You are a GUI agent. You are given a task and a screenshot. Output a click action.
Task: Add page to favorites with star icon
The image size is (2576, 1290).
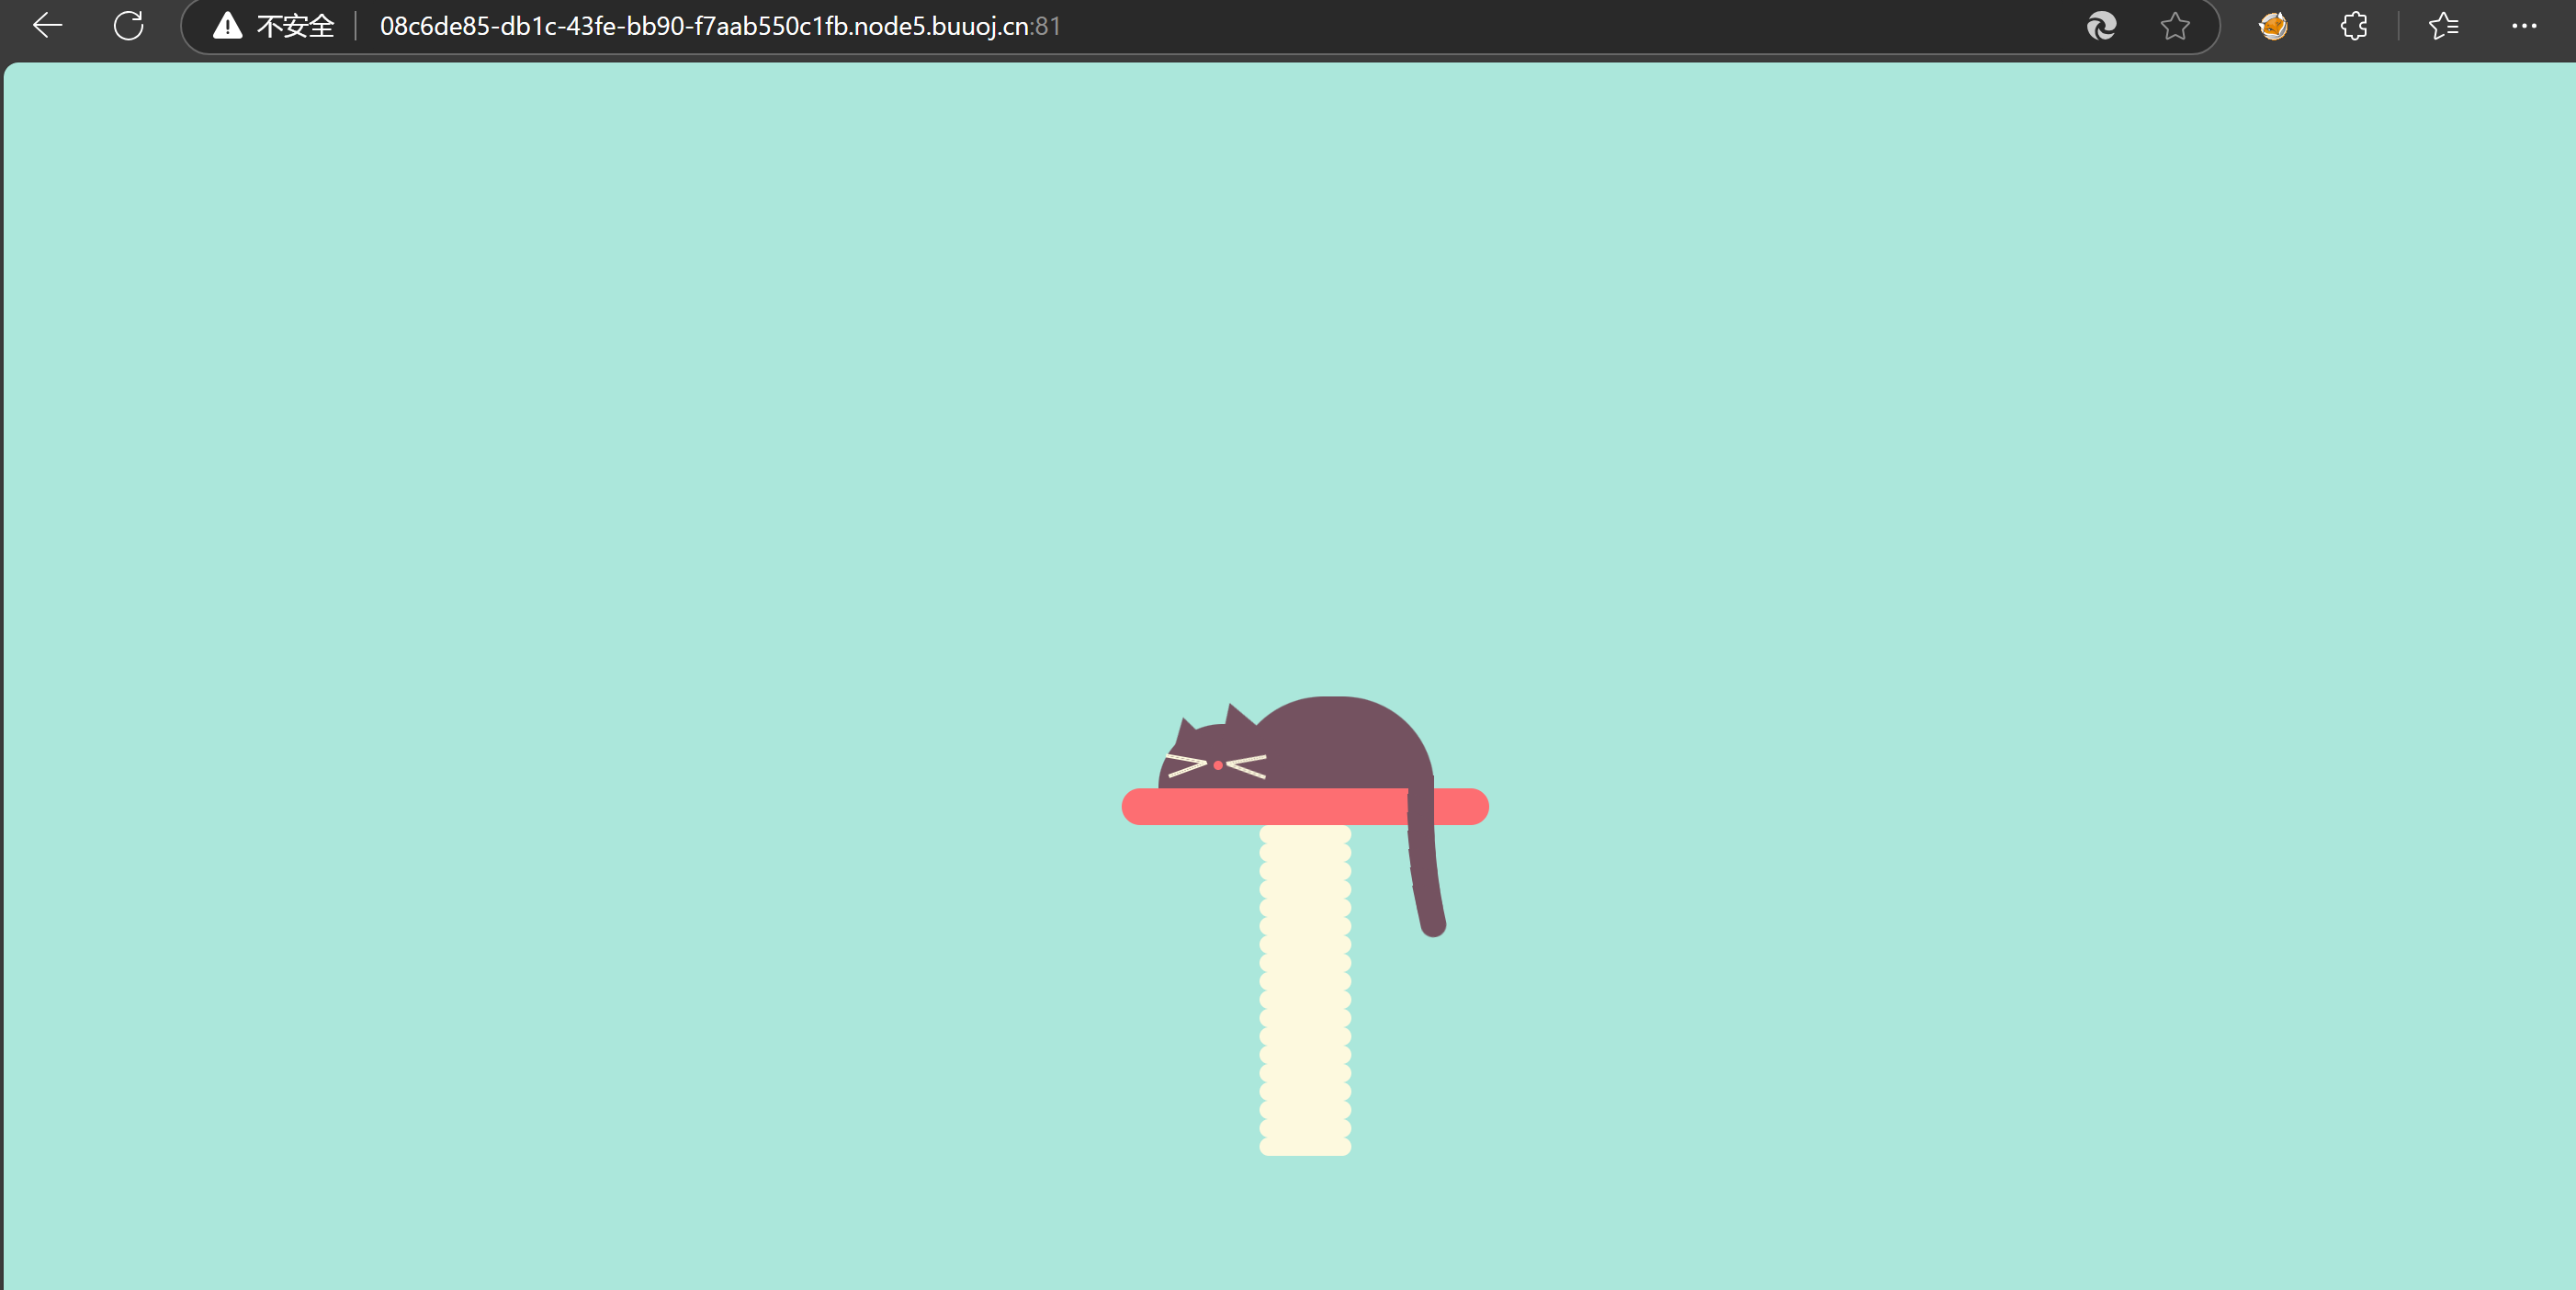pyautogui.click(x=2175, y=26)
